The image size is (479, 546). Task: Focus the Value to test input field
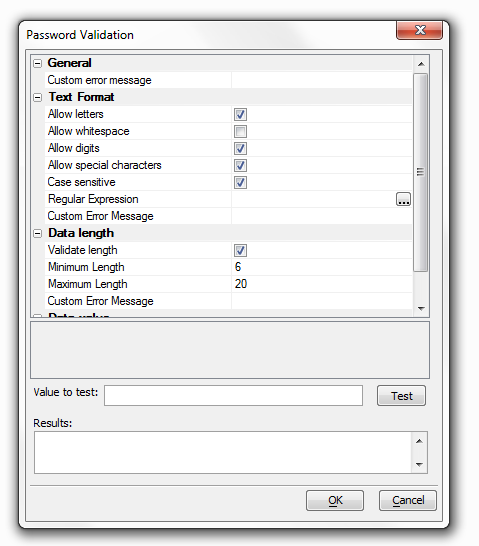tap(233, 396)
